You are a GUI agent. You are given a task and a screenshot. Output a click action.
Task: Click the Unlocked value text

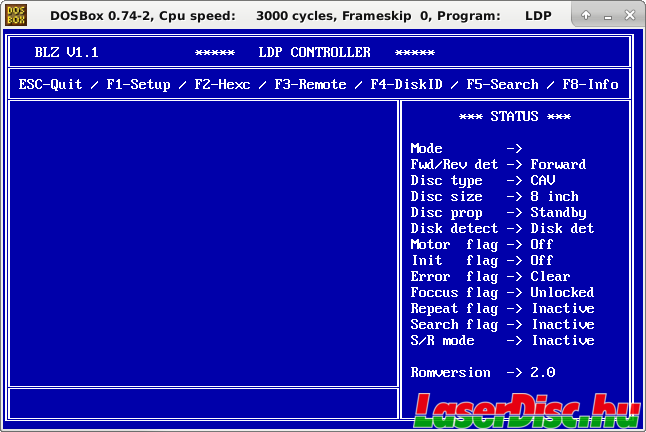[562, 293]
